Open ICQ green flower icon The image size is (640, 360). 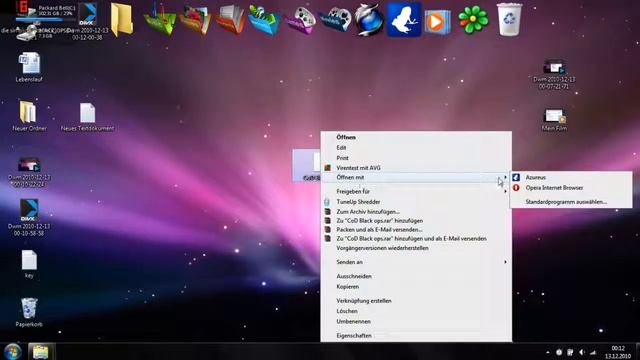pos(473,19)
